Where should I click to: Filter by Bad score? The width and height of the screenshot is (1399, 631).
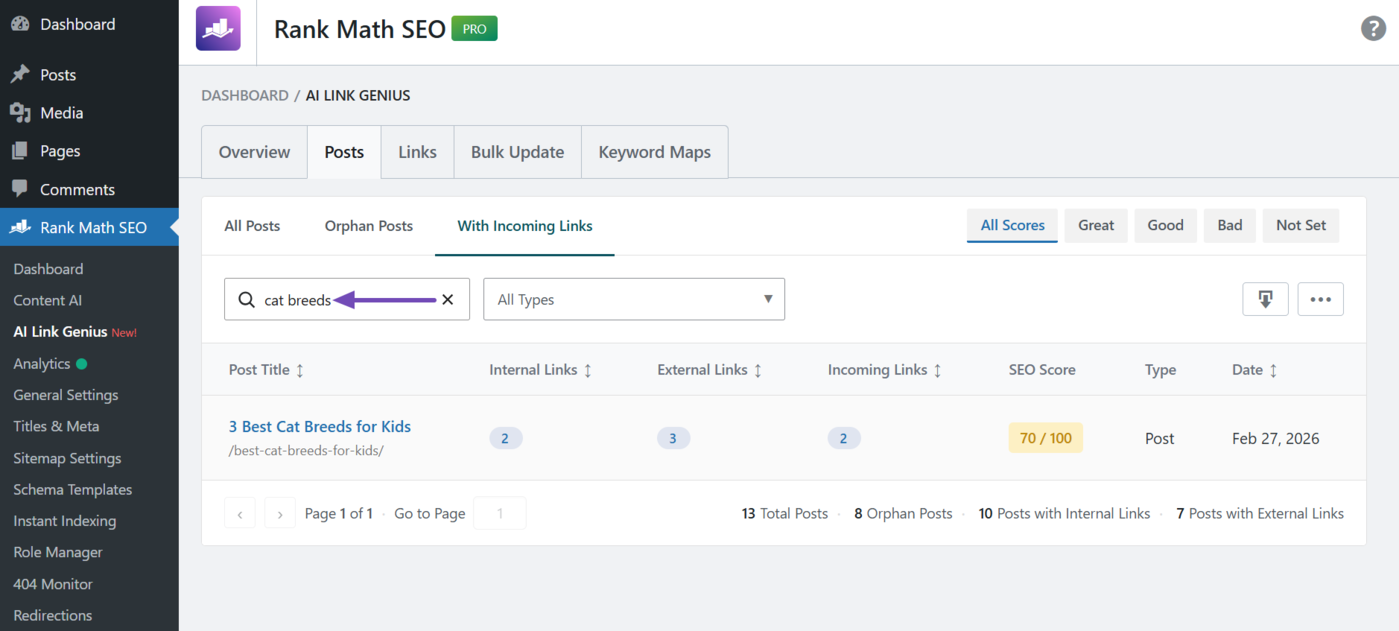[1230, 225]
